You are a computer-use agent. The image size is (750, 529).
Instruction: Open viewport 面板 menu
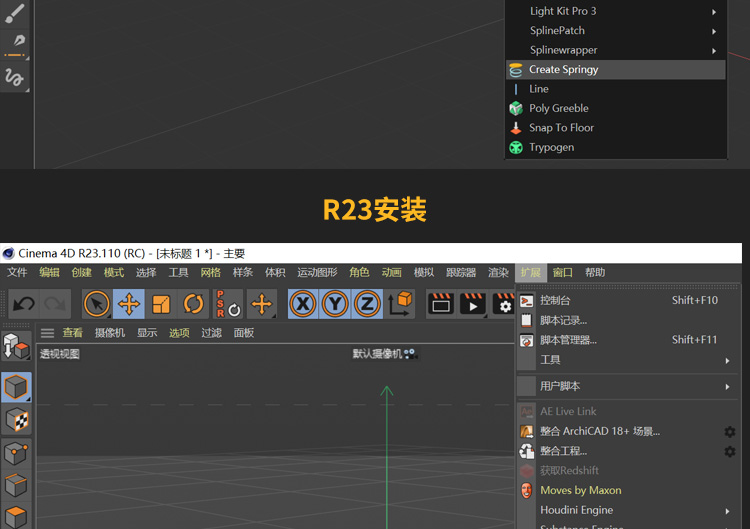click(x=243, y=333)
